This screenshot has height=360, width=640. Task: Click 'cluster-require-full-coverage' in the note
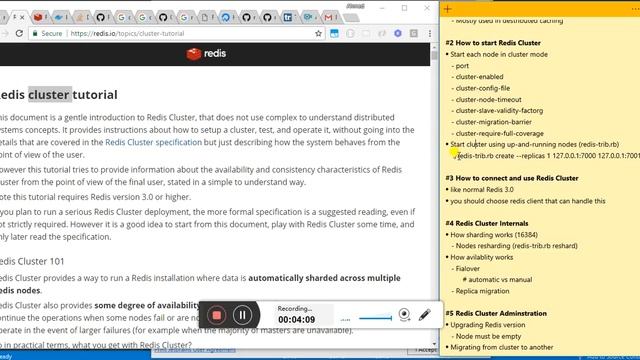click(500, 133)
